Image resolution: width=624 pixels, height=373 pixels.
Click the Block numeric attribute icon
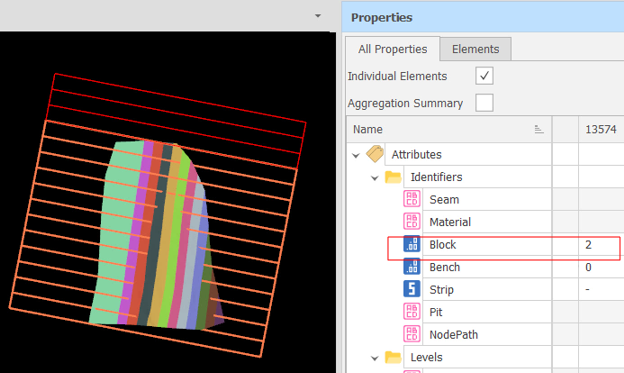(x=412, y=244)
